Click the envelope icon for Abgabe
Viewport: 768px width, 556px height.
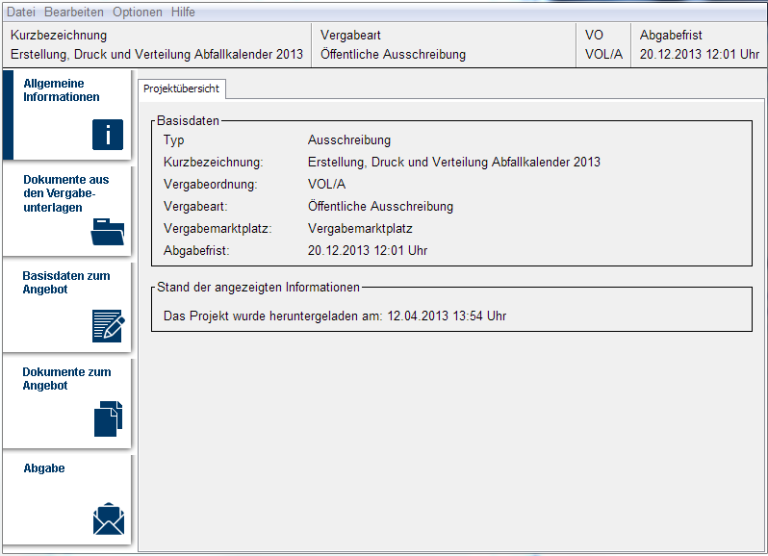108,519
